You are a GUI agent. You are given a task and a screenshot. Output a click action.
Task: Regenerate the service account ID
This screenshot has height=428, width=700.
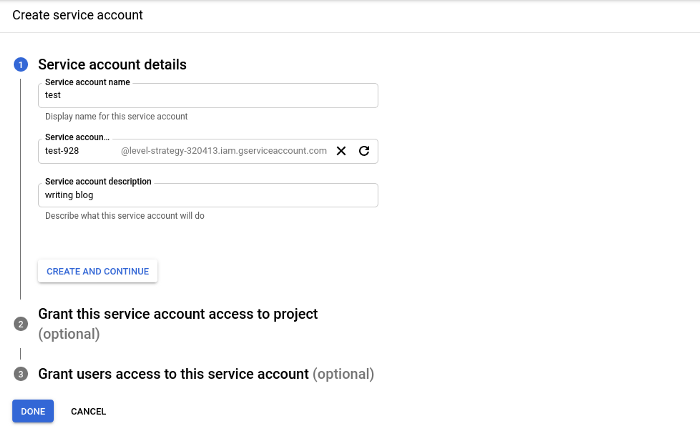point(364,151)
